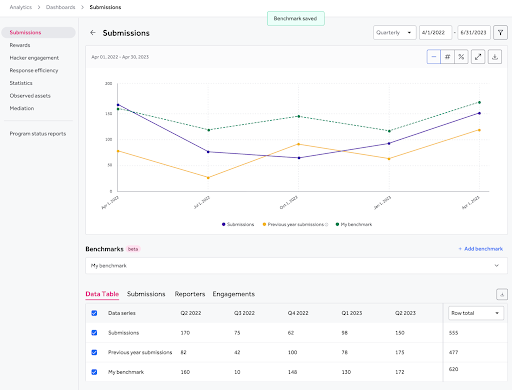The image size is (512, 390).
Task: Switch to the Reporters tab
Action: [x=190, y=294]
